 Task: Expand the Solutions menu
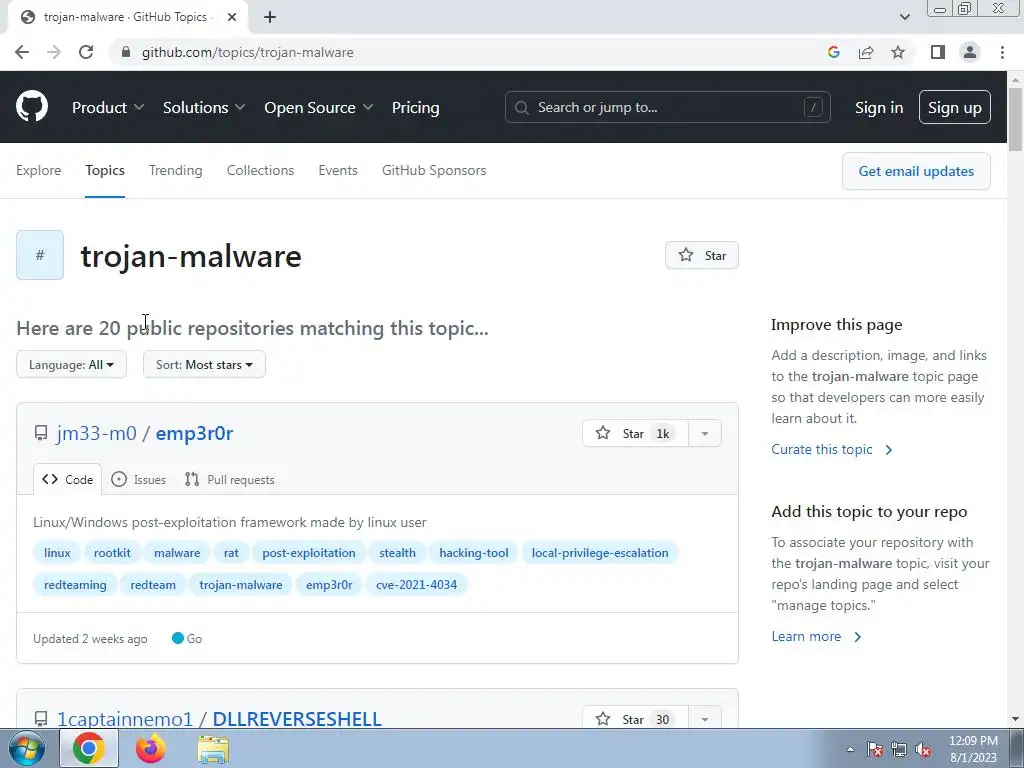point(204,107)
